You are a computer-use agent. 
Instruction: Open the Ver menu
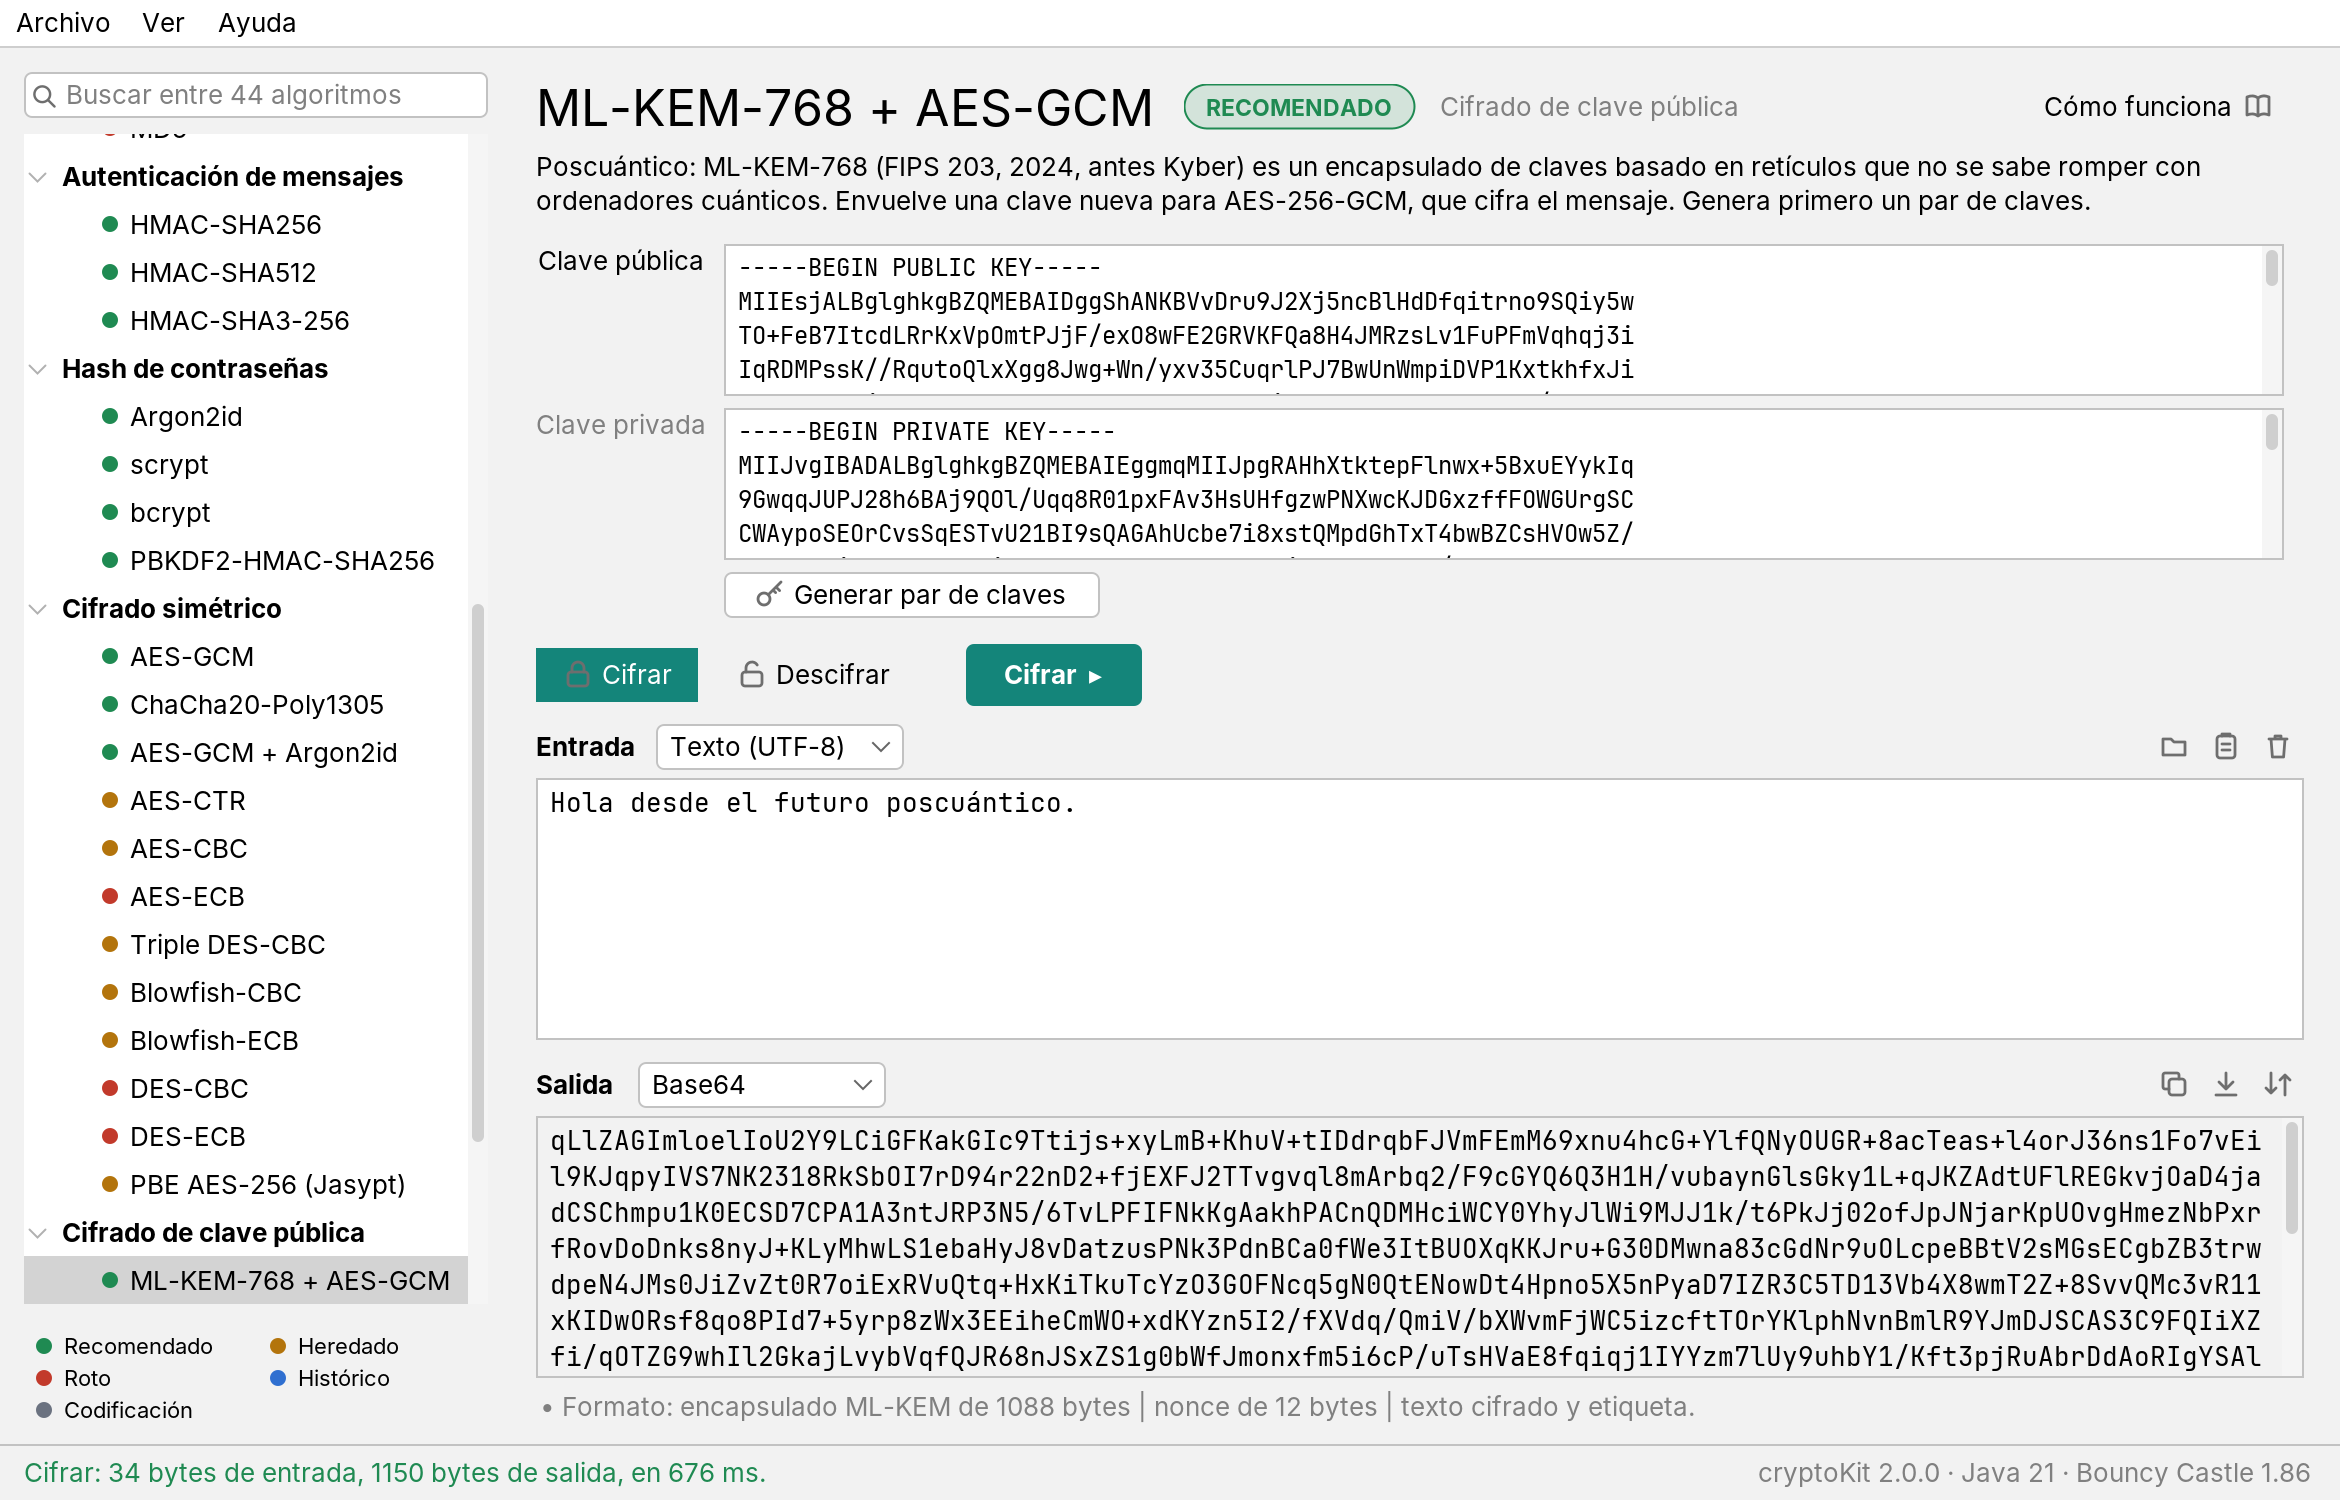(x=163, y=22)
